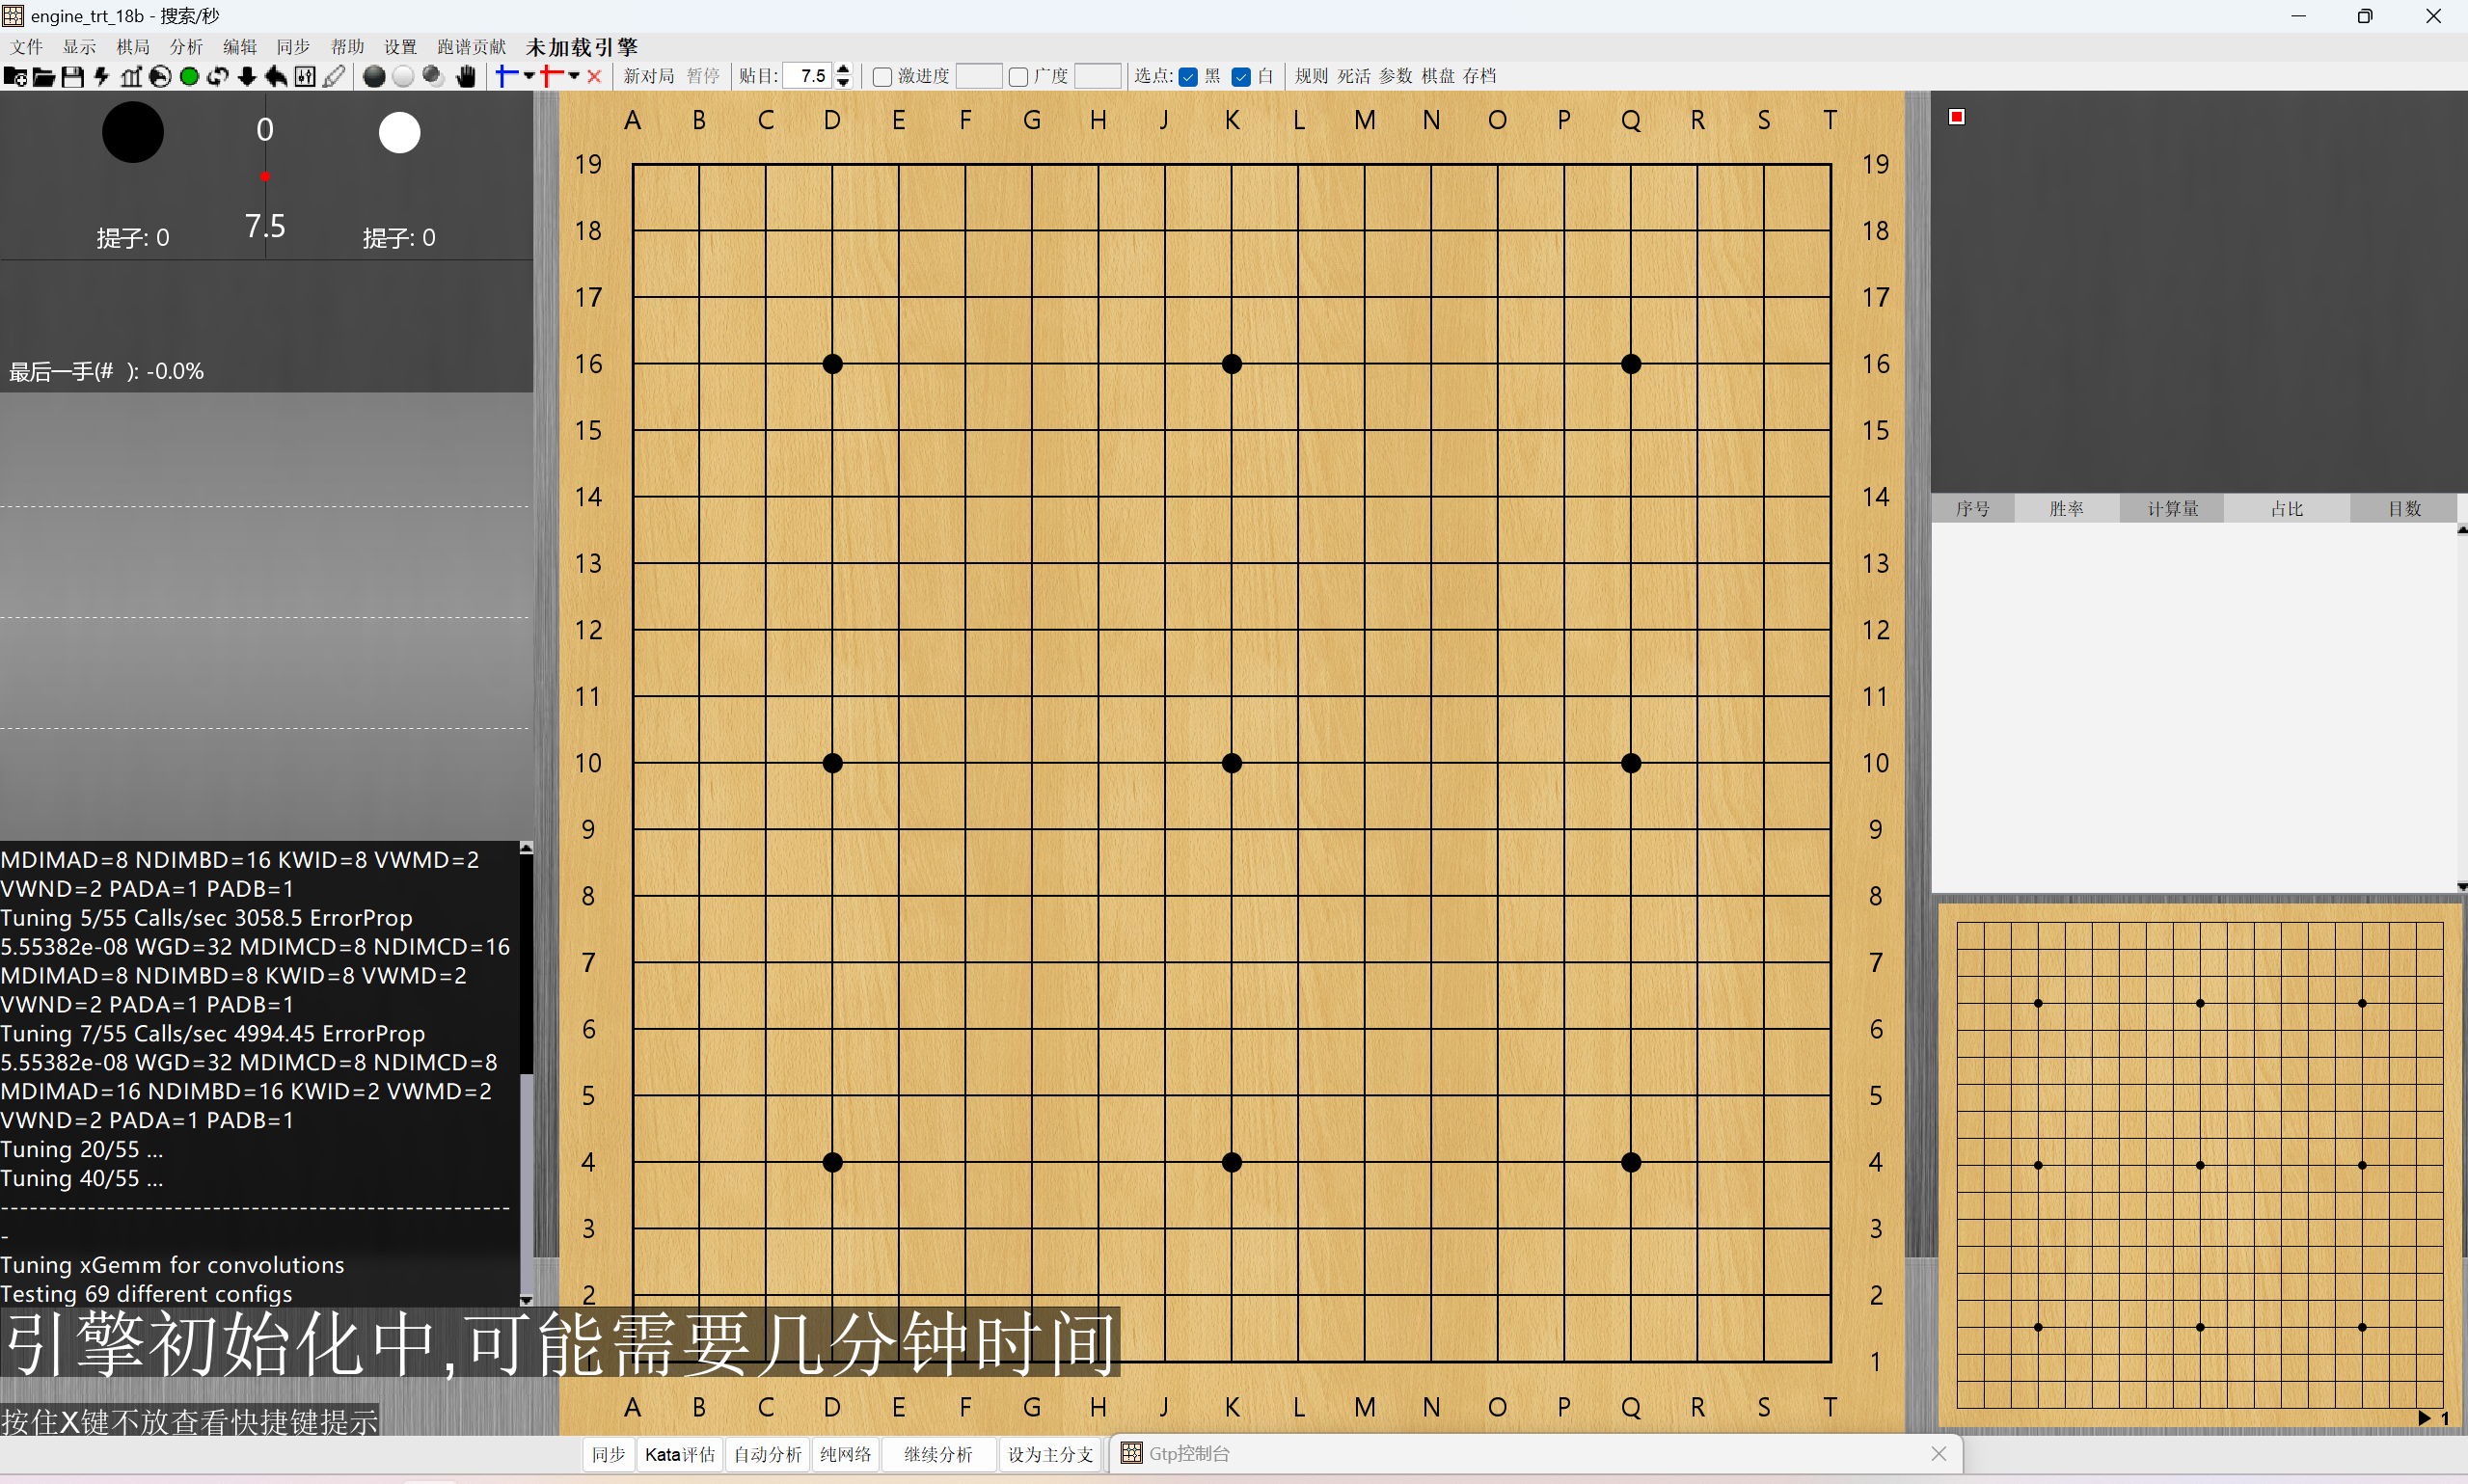This screenshot has width=2468, height=1484.
Task: Open the 设置 menu
Action: tap(400, 47)
